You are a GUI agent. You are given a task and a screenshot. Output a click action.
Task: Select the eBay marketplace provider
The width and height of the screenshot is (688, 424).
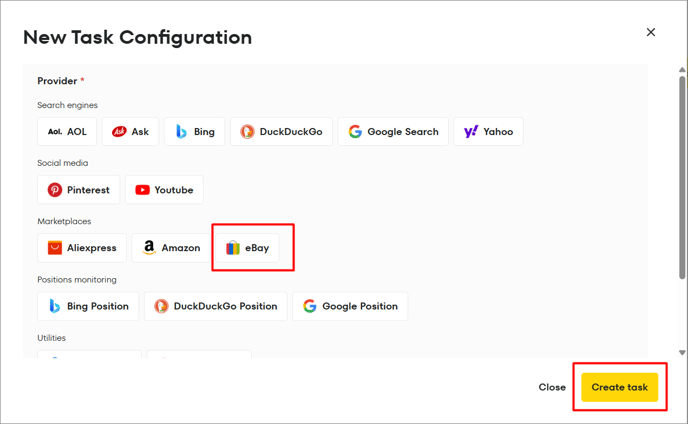click(x=247, y=248)
